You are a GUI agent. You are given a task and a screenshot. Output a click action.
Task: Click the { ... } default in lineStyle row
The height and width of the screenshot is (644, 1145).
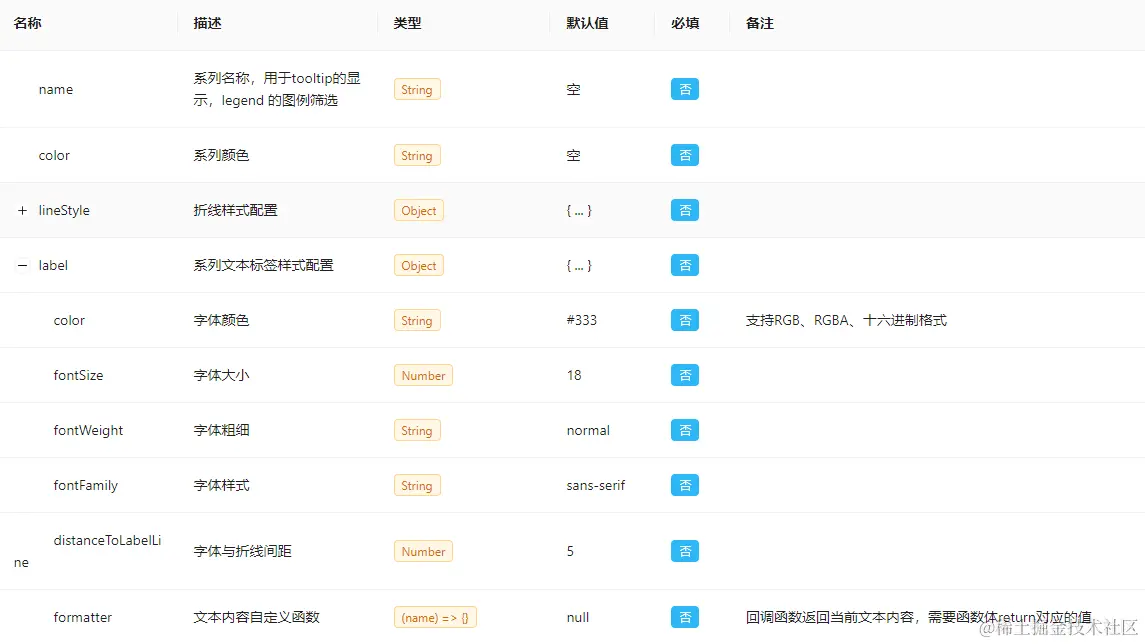tap(579, 210)
